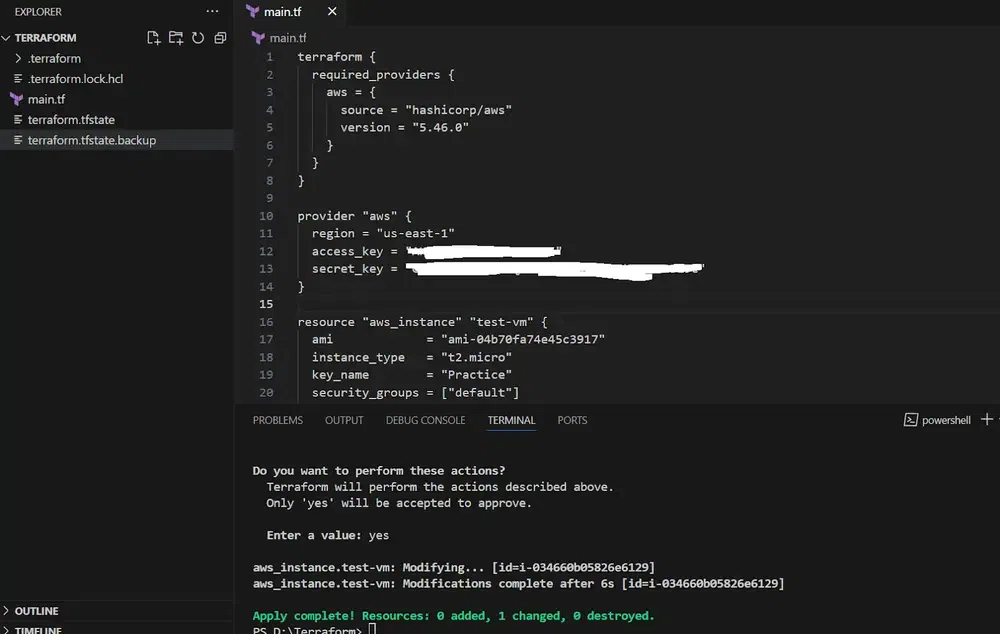Image resolution: width=1000 pixels, height=634 pixels.
Task: Click the ami ID value on line 17
Action: click(523, 339)
